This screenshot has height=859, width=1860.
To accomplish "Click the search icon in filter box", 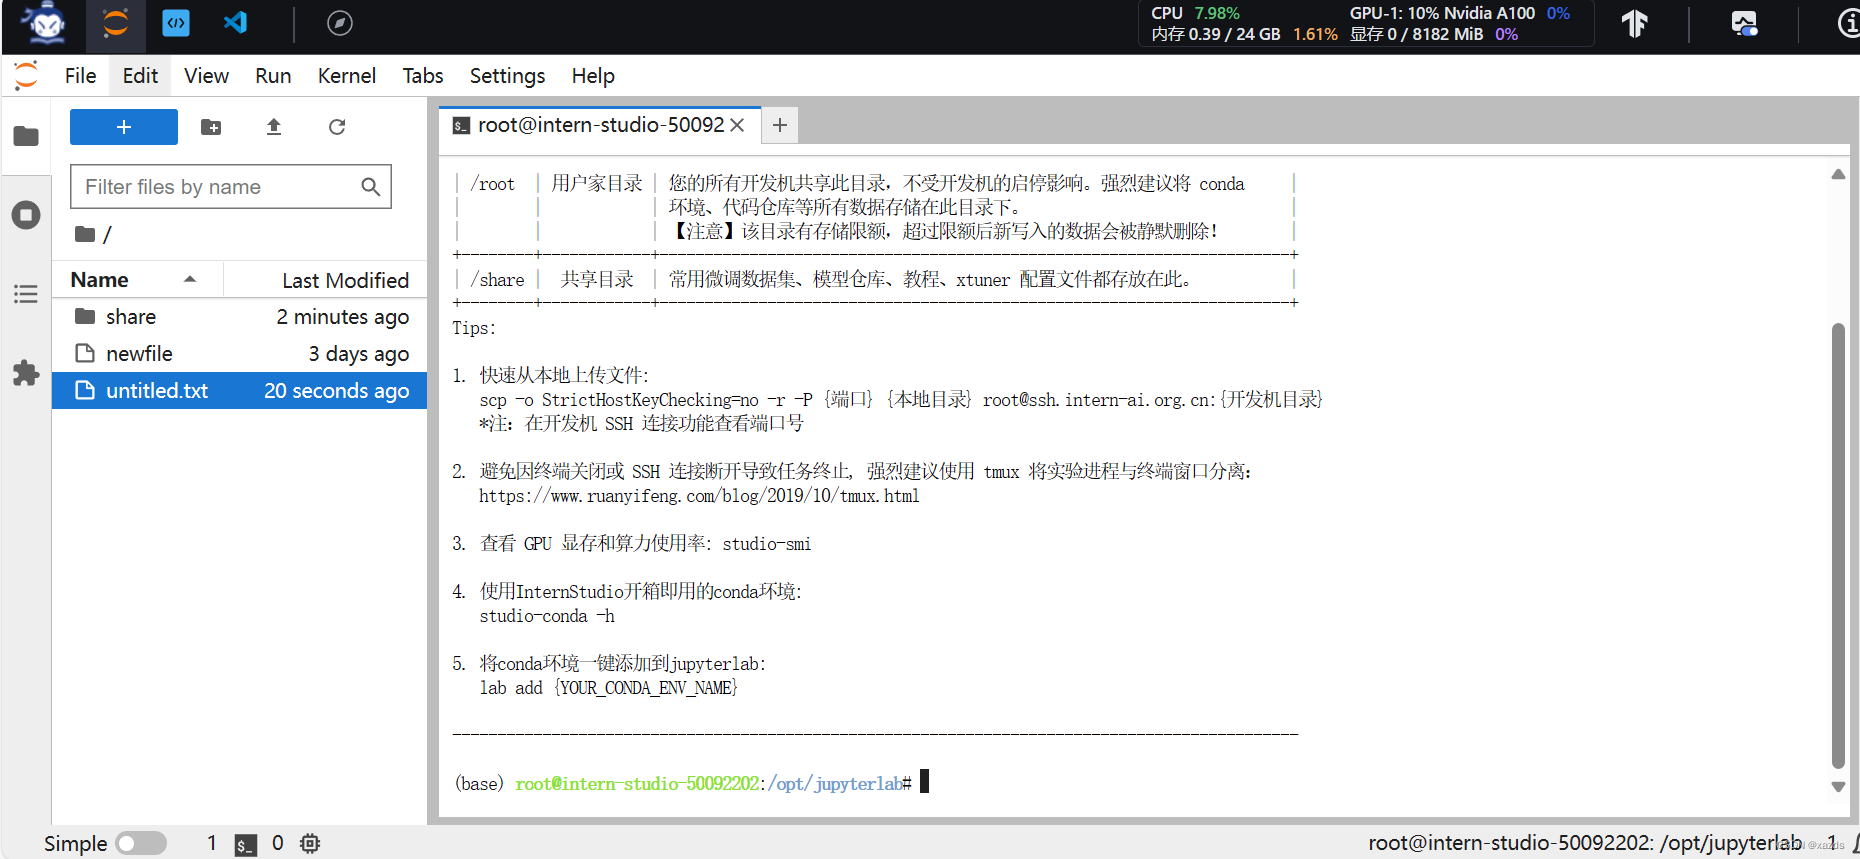I will tap(370, 187).
